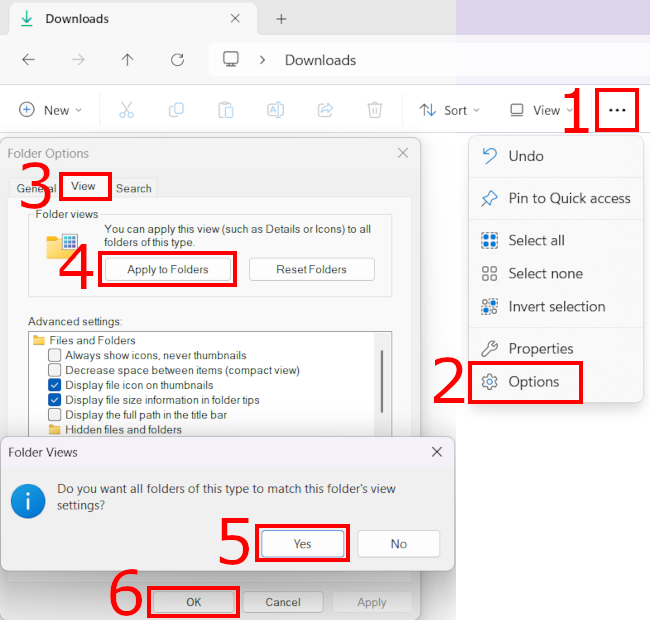
Task: Click Apply to Folders button
Action: (168, 269)
